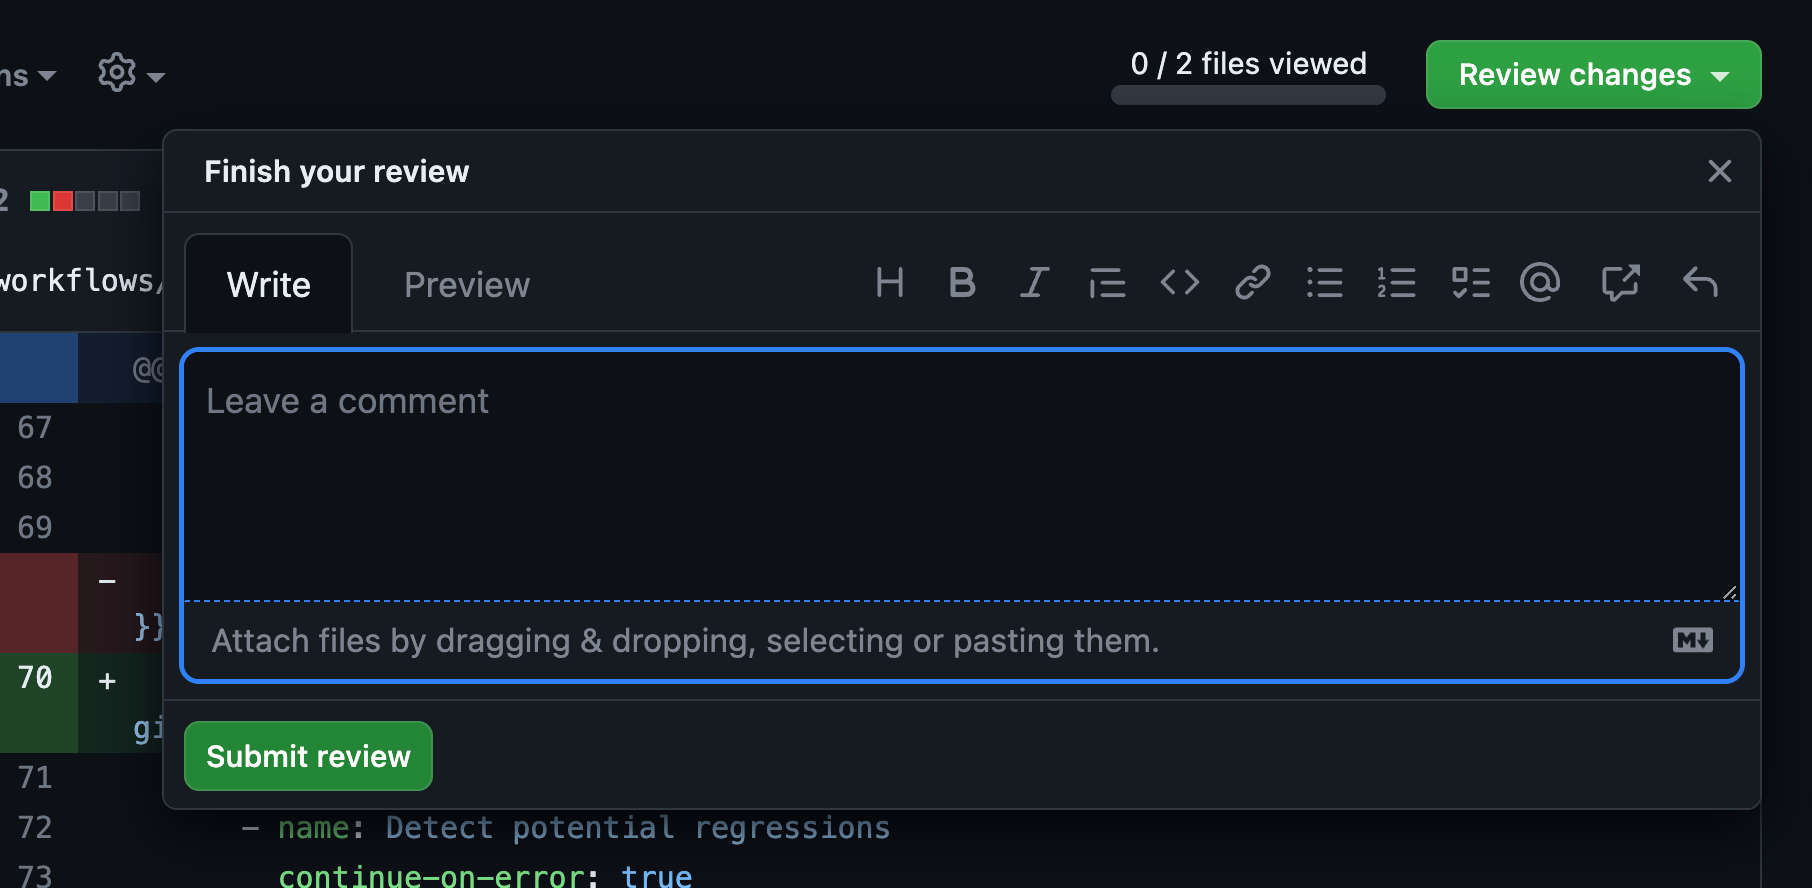Open the Review changes dropdown
Viewport: 1812px width, 888px height.
(1592, 74)
